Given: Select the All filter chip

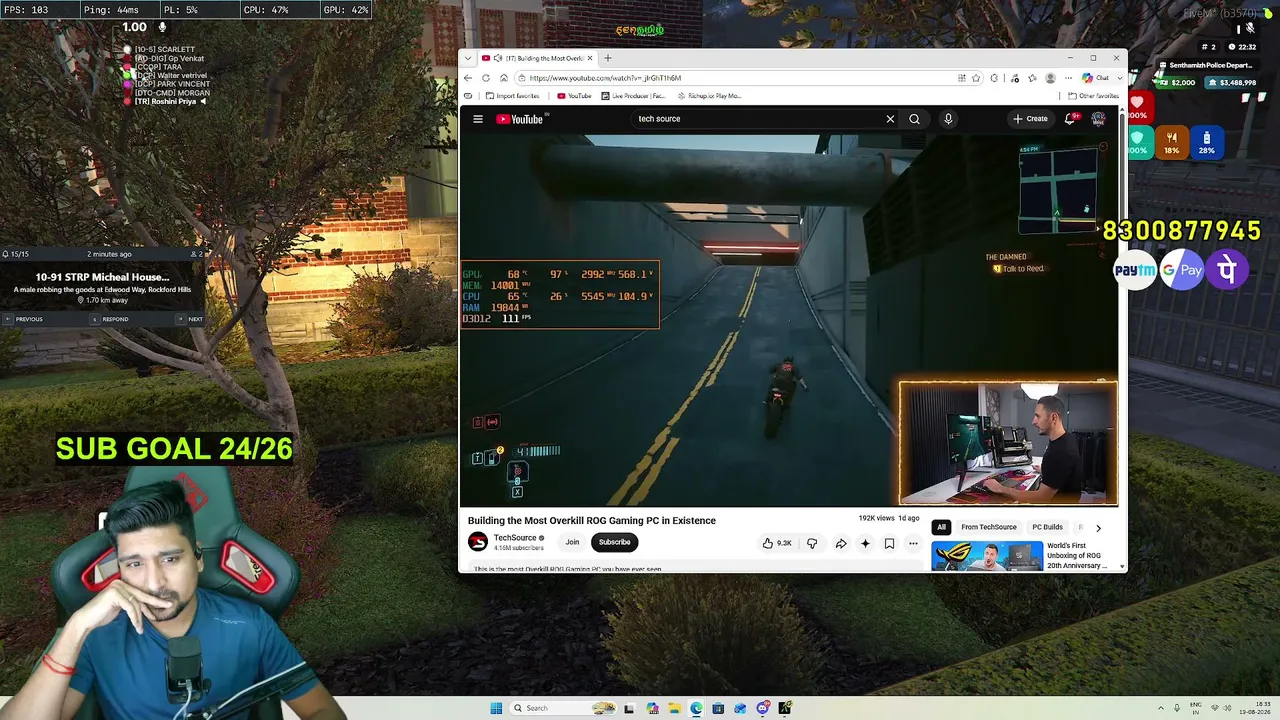Looking at the screenshot, I should pos(941,527).
